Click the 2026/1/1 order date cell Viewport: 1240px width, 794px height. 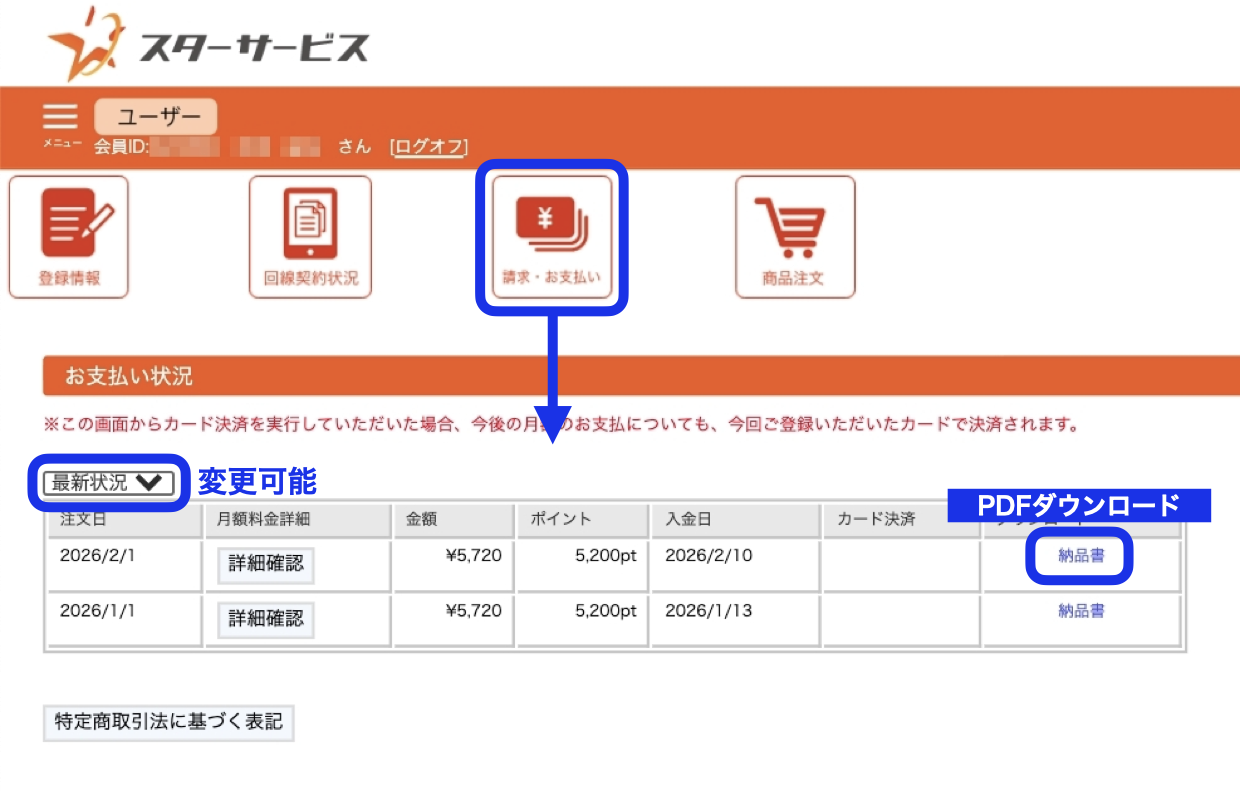tap(124, 621)
